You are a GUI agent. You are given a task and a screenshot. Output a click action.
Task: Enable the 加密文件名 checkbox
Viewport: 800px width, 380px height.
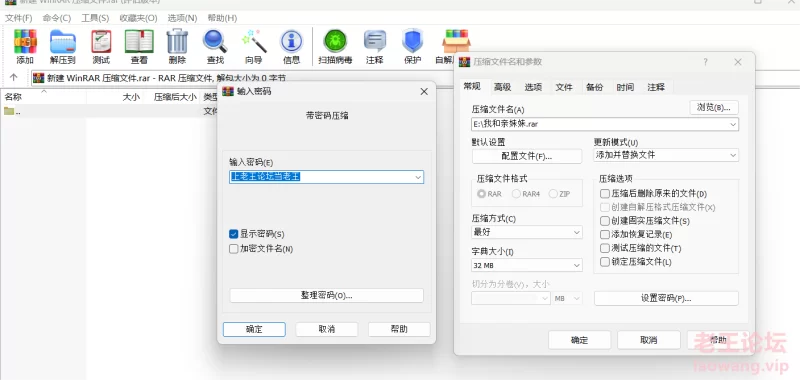coord(234,249)
